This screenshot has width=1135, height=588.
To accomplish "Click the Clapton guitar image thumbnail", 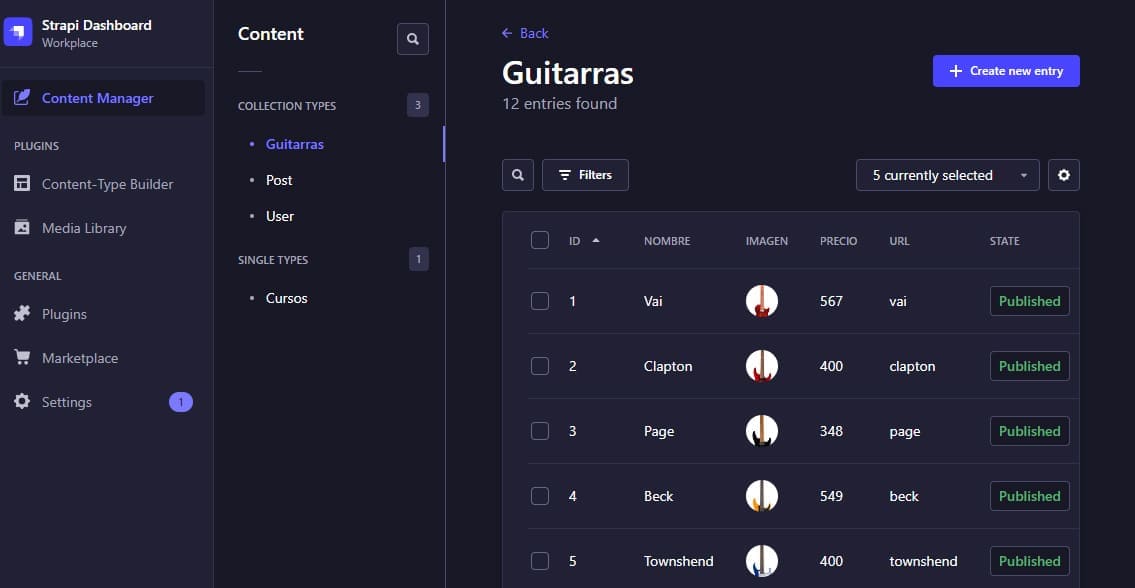I will tap(762, 366).
